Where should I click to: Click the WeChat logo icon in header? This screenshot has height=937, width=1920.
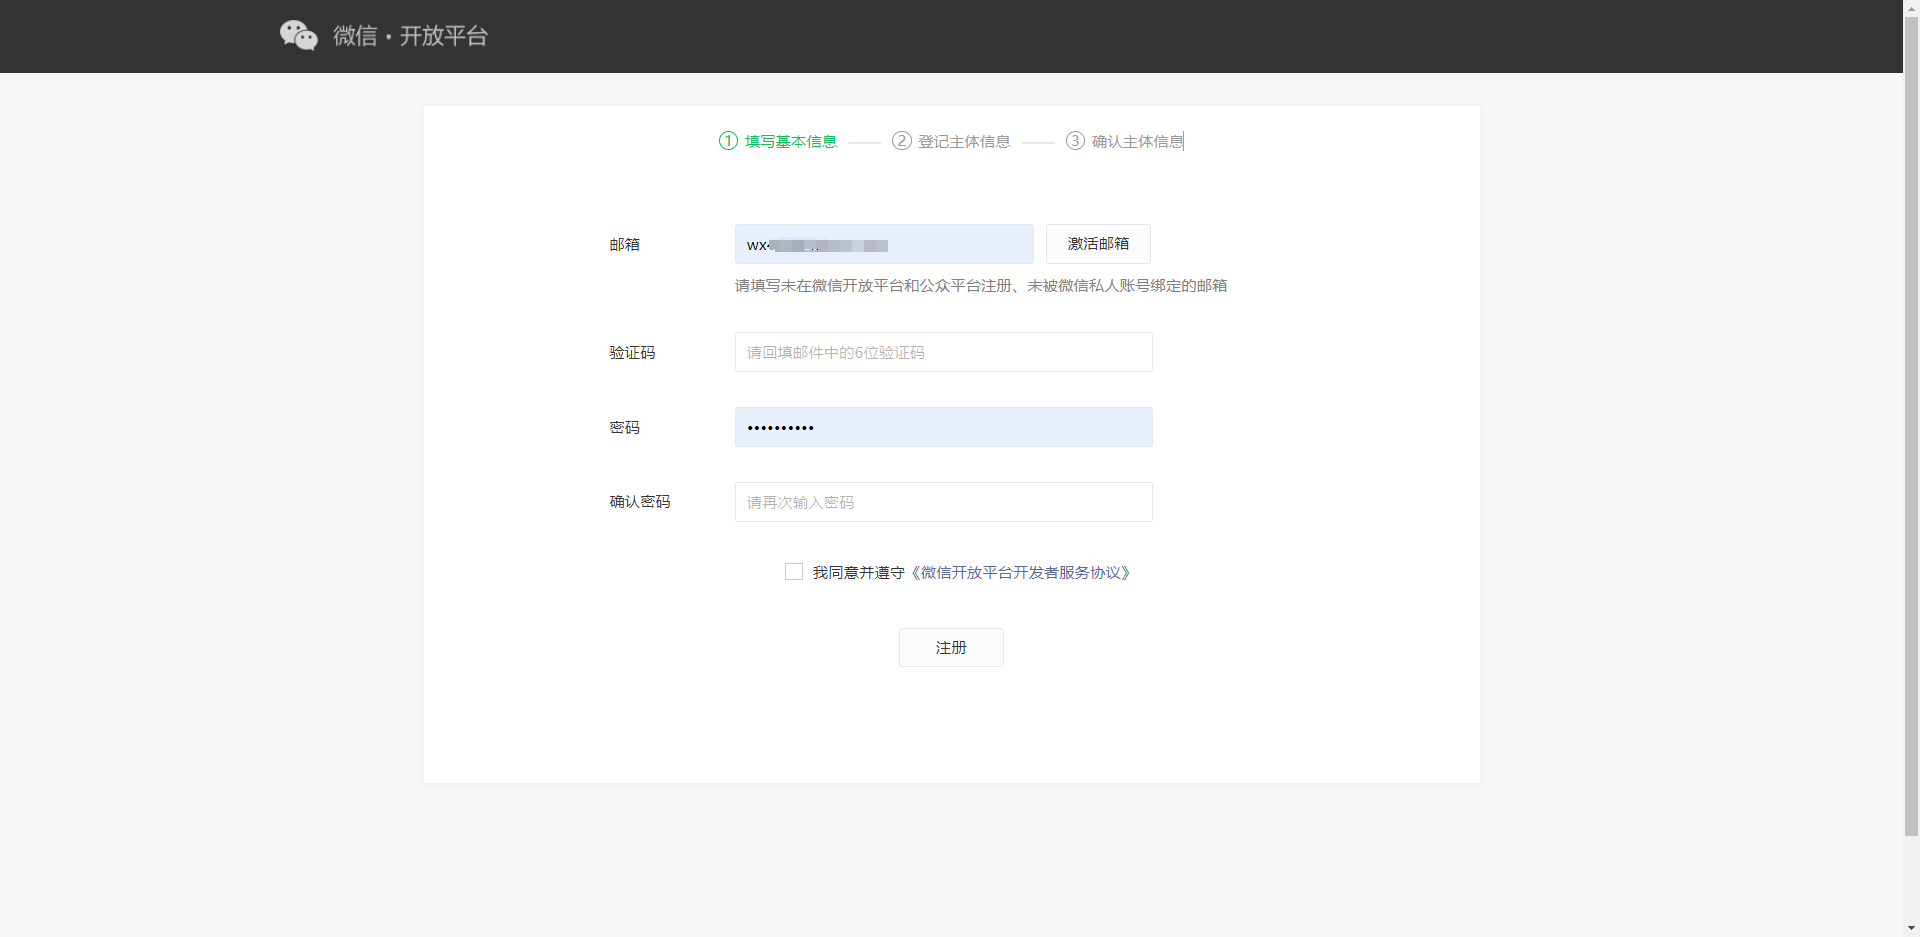click(x=298, y=36)
